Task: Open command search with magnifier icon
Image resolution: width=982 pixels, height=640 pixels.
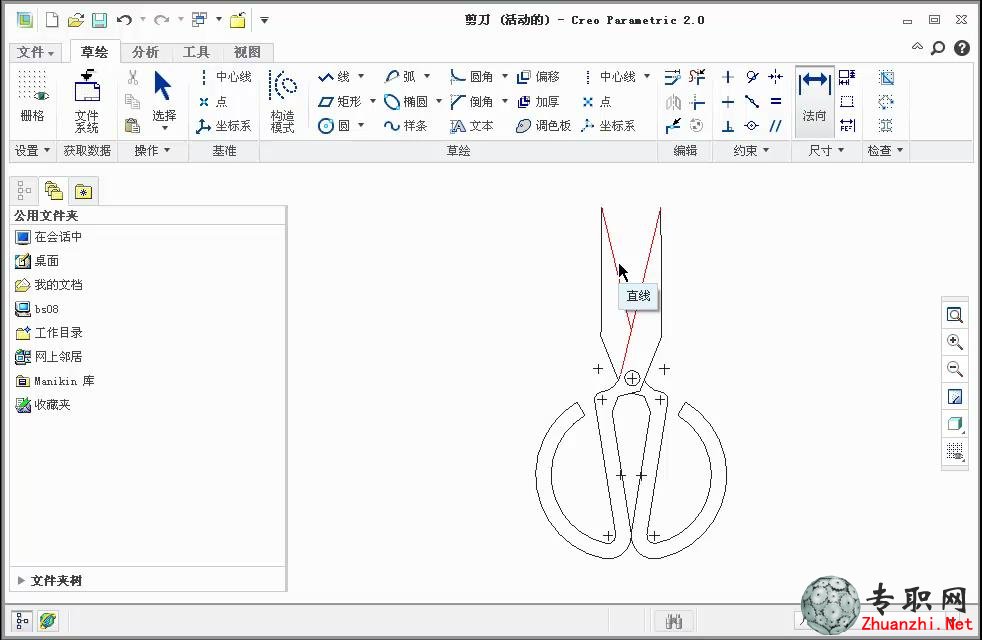Action: click(938, 48)
